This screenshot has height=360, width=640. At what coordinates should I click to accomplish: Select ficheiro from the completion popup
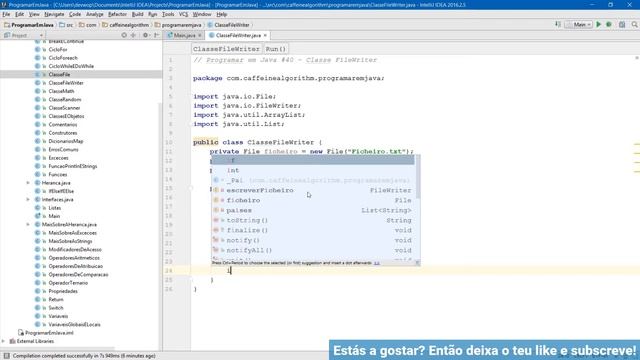click(x=313, y=200)
